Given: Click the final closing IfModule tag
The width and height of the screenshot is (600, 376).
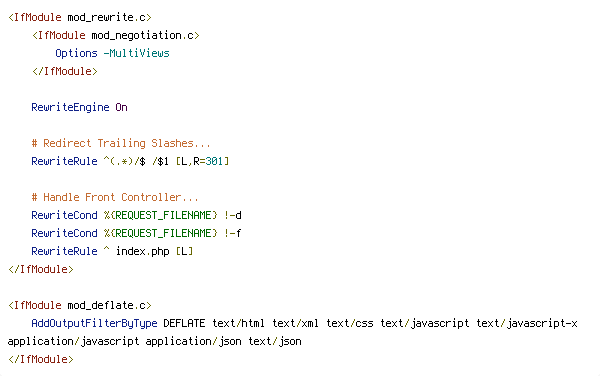Looking at the screenshot, I should 41,360.
